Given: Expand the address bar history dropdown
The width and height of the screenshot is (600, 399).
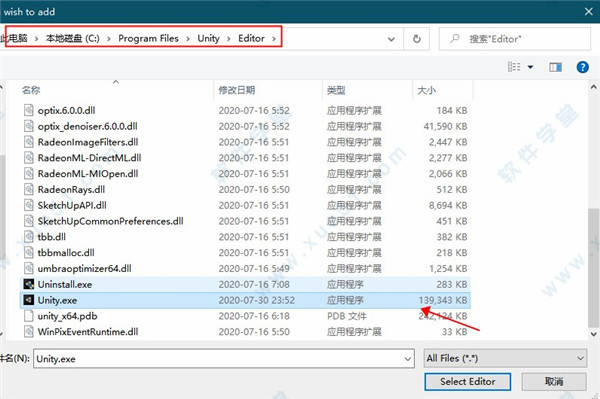Looking at the screenshot, I should (391, 39).
